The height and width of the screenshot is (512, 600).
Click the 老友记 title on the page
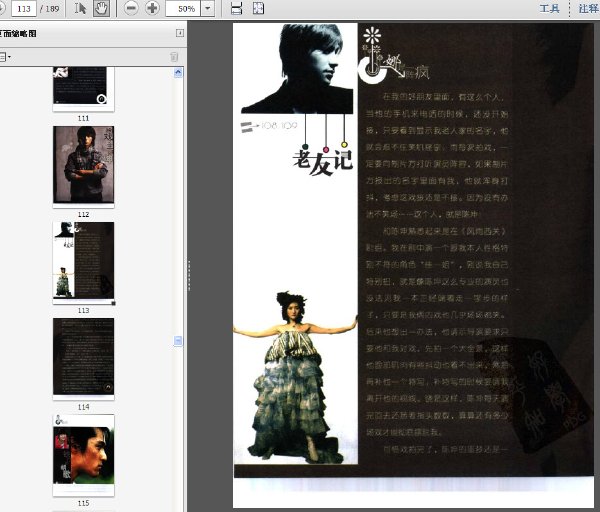pyautogui.click(x=323, y=163)
